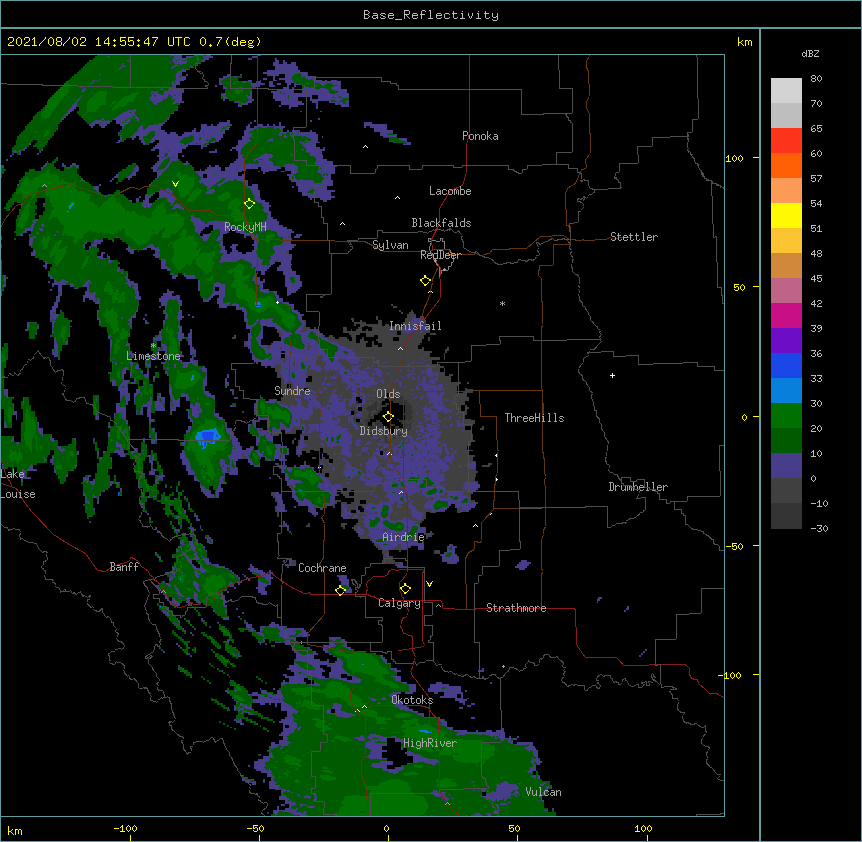Click the Sylvan label
Screen dimensions: 862x842
point(390,245)
